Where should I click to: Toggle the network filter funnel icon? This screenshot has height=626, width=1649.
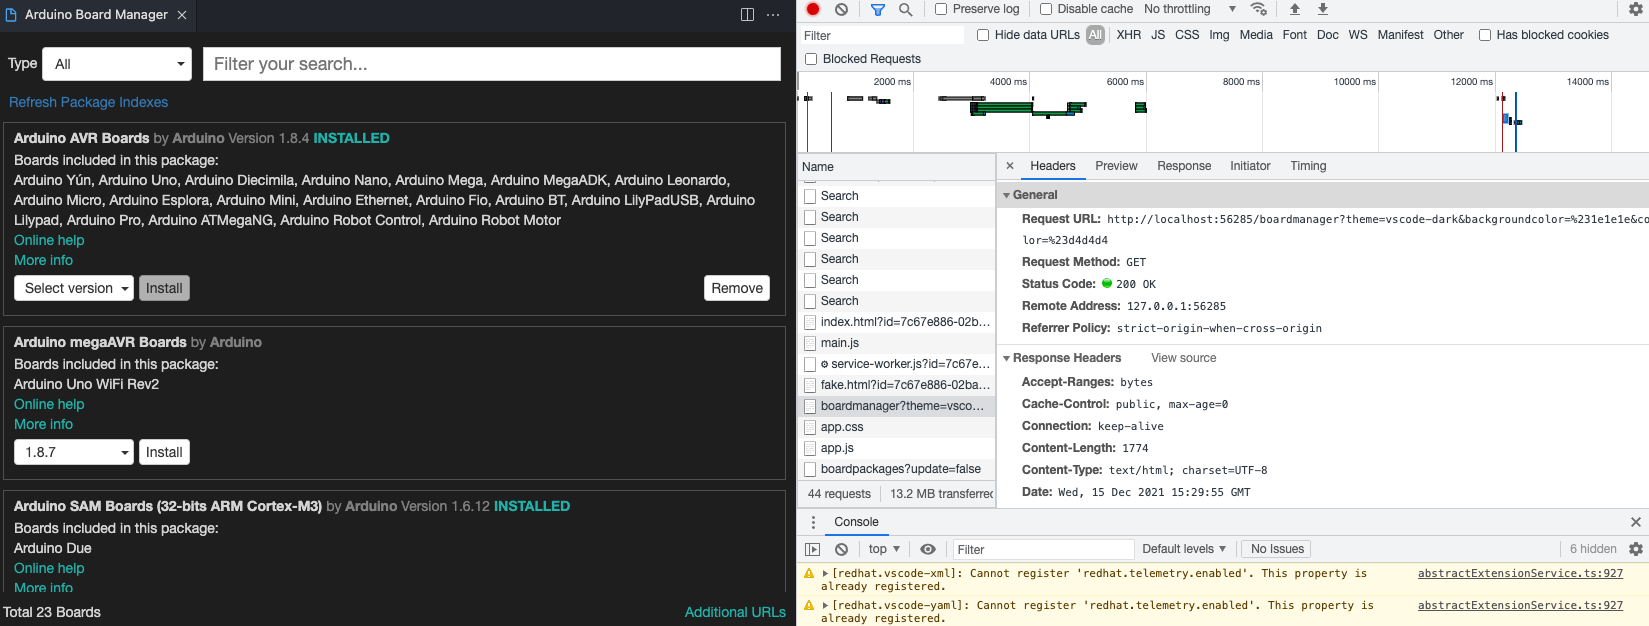click(x=877, y=9)
